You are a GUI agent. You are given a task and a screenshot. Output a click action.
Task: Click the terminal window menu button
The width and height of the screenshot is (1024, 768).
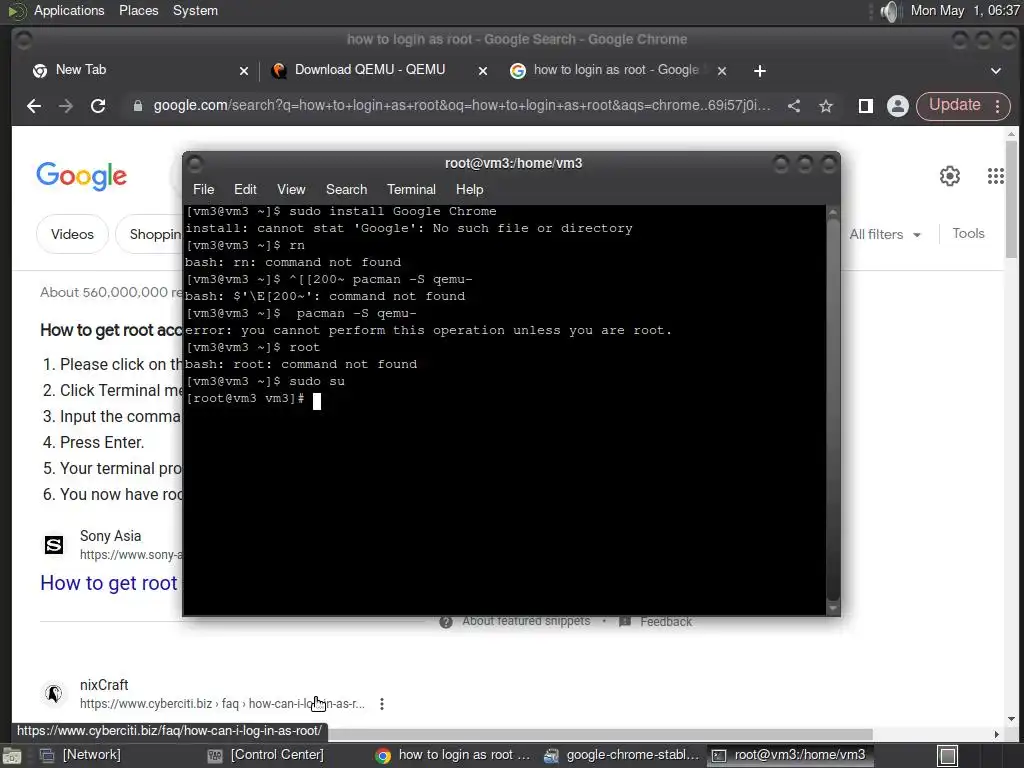tap(195, 163)
